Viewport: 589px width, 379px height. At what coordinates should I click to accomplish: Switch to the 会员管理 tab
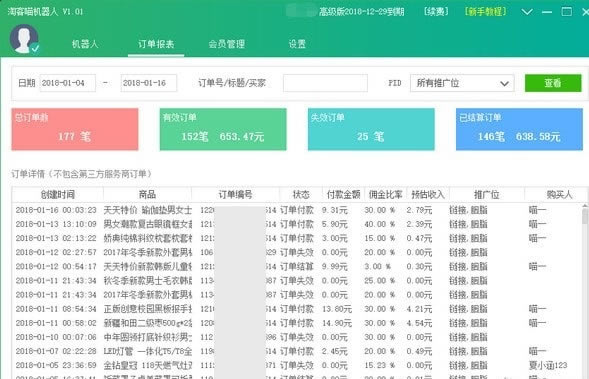227,44
